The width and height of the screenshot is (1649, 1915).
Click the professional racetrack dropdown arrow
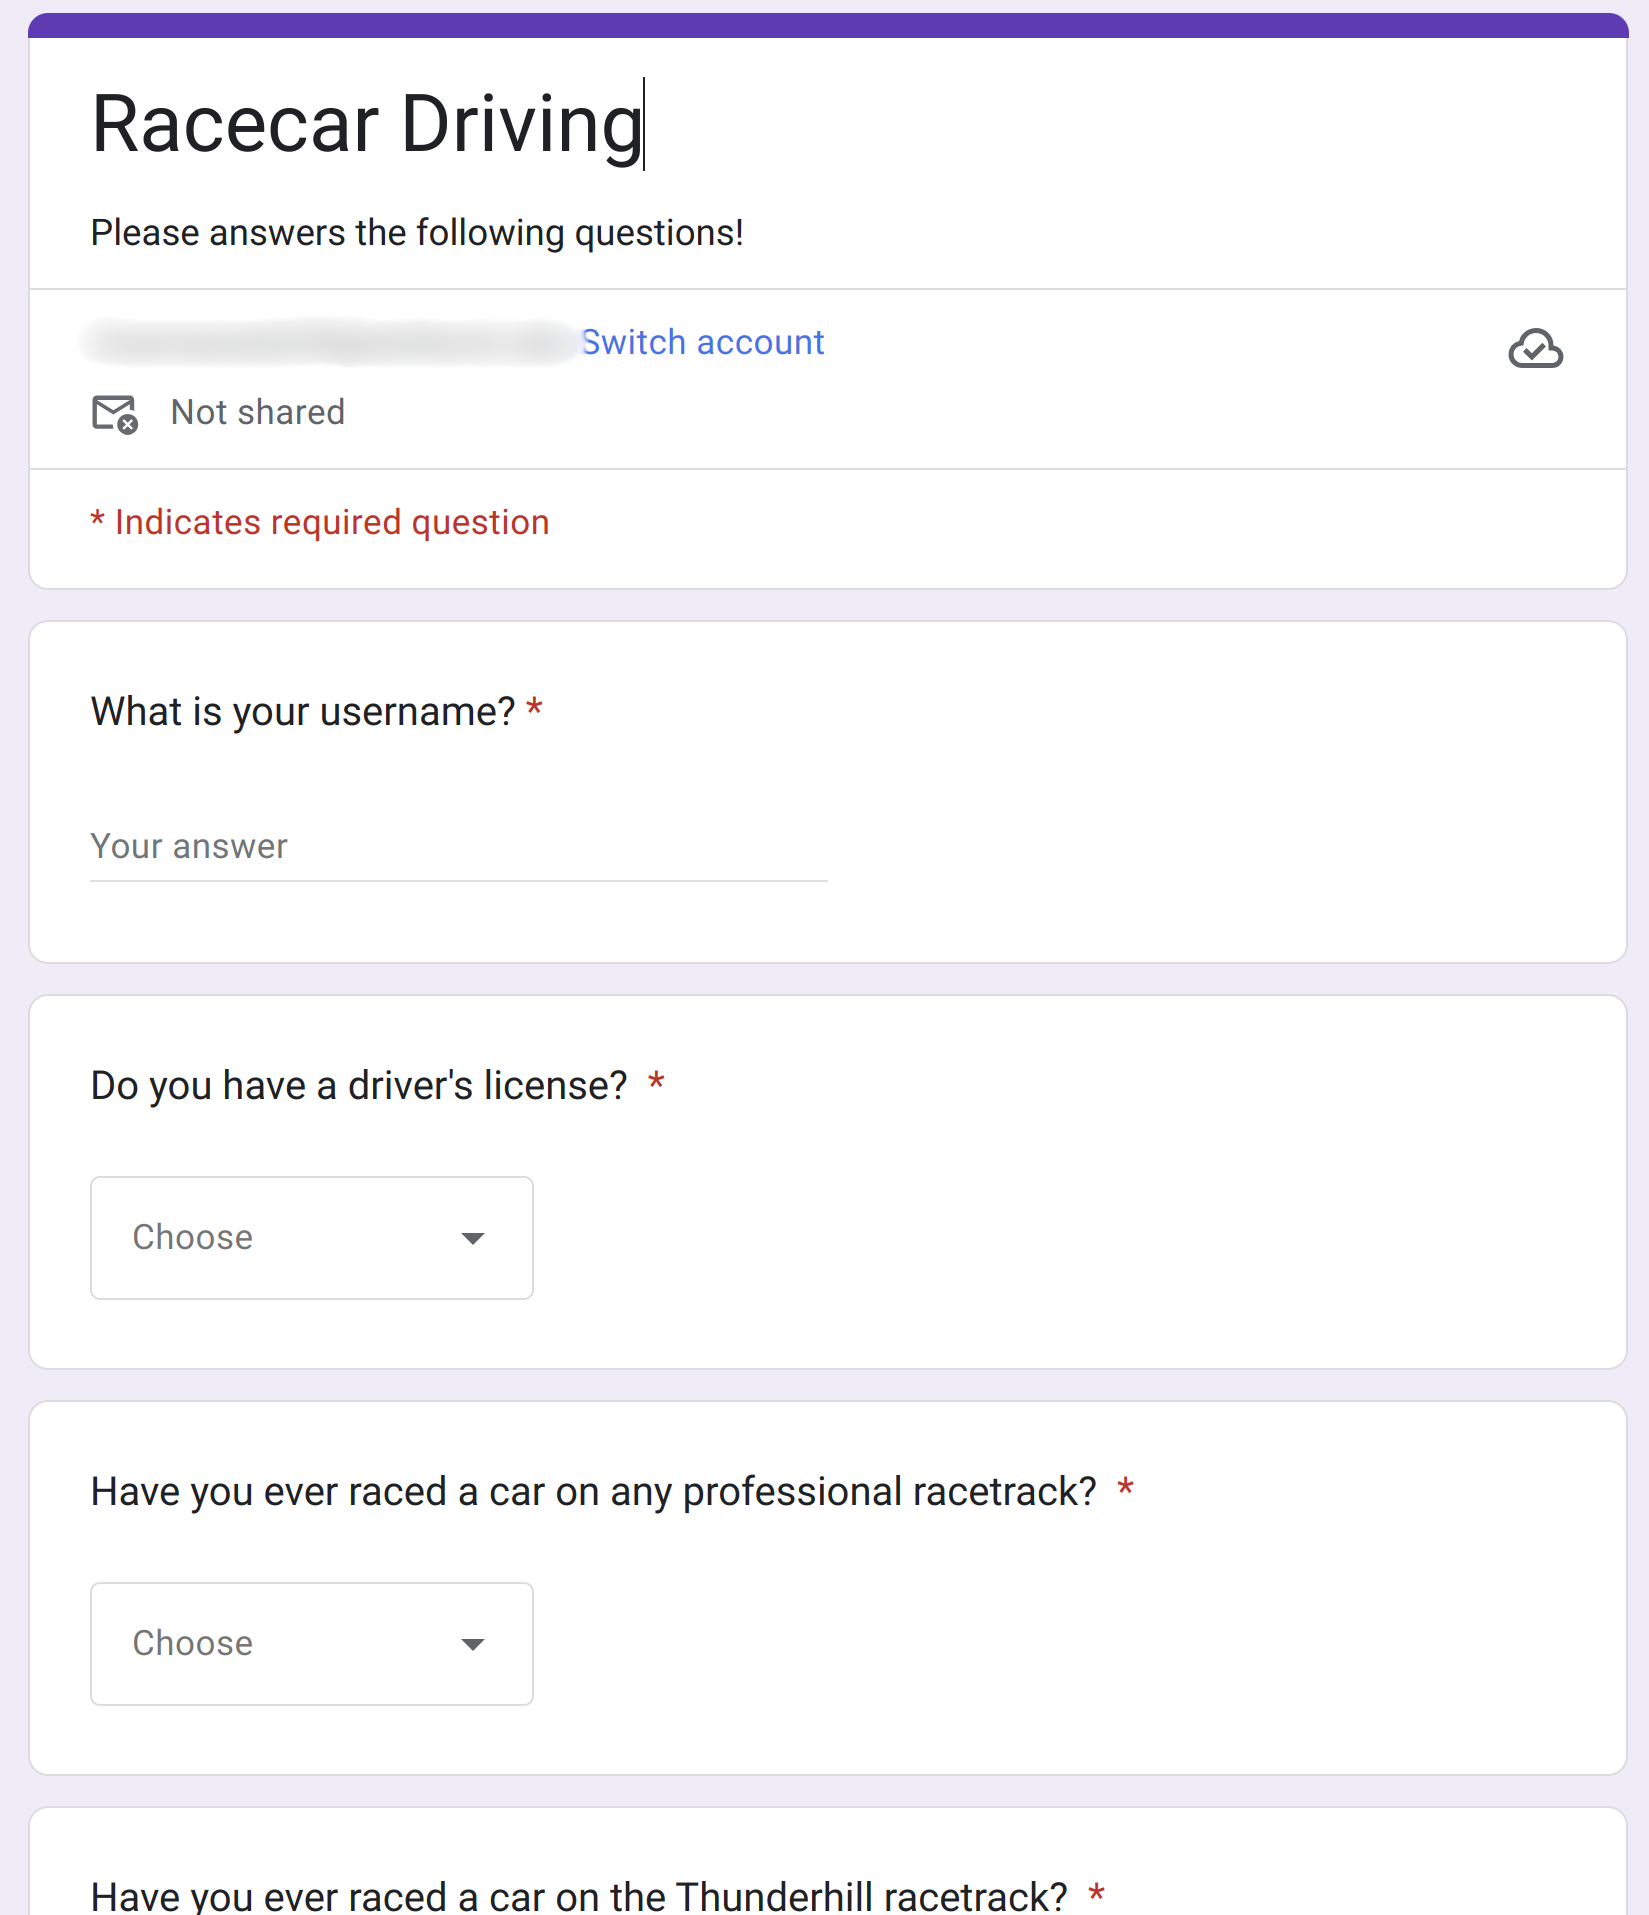coord(473,1645)
